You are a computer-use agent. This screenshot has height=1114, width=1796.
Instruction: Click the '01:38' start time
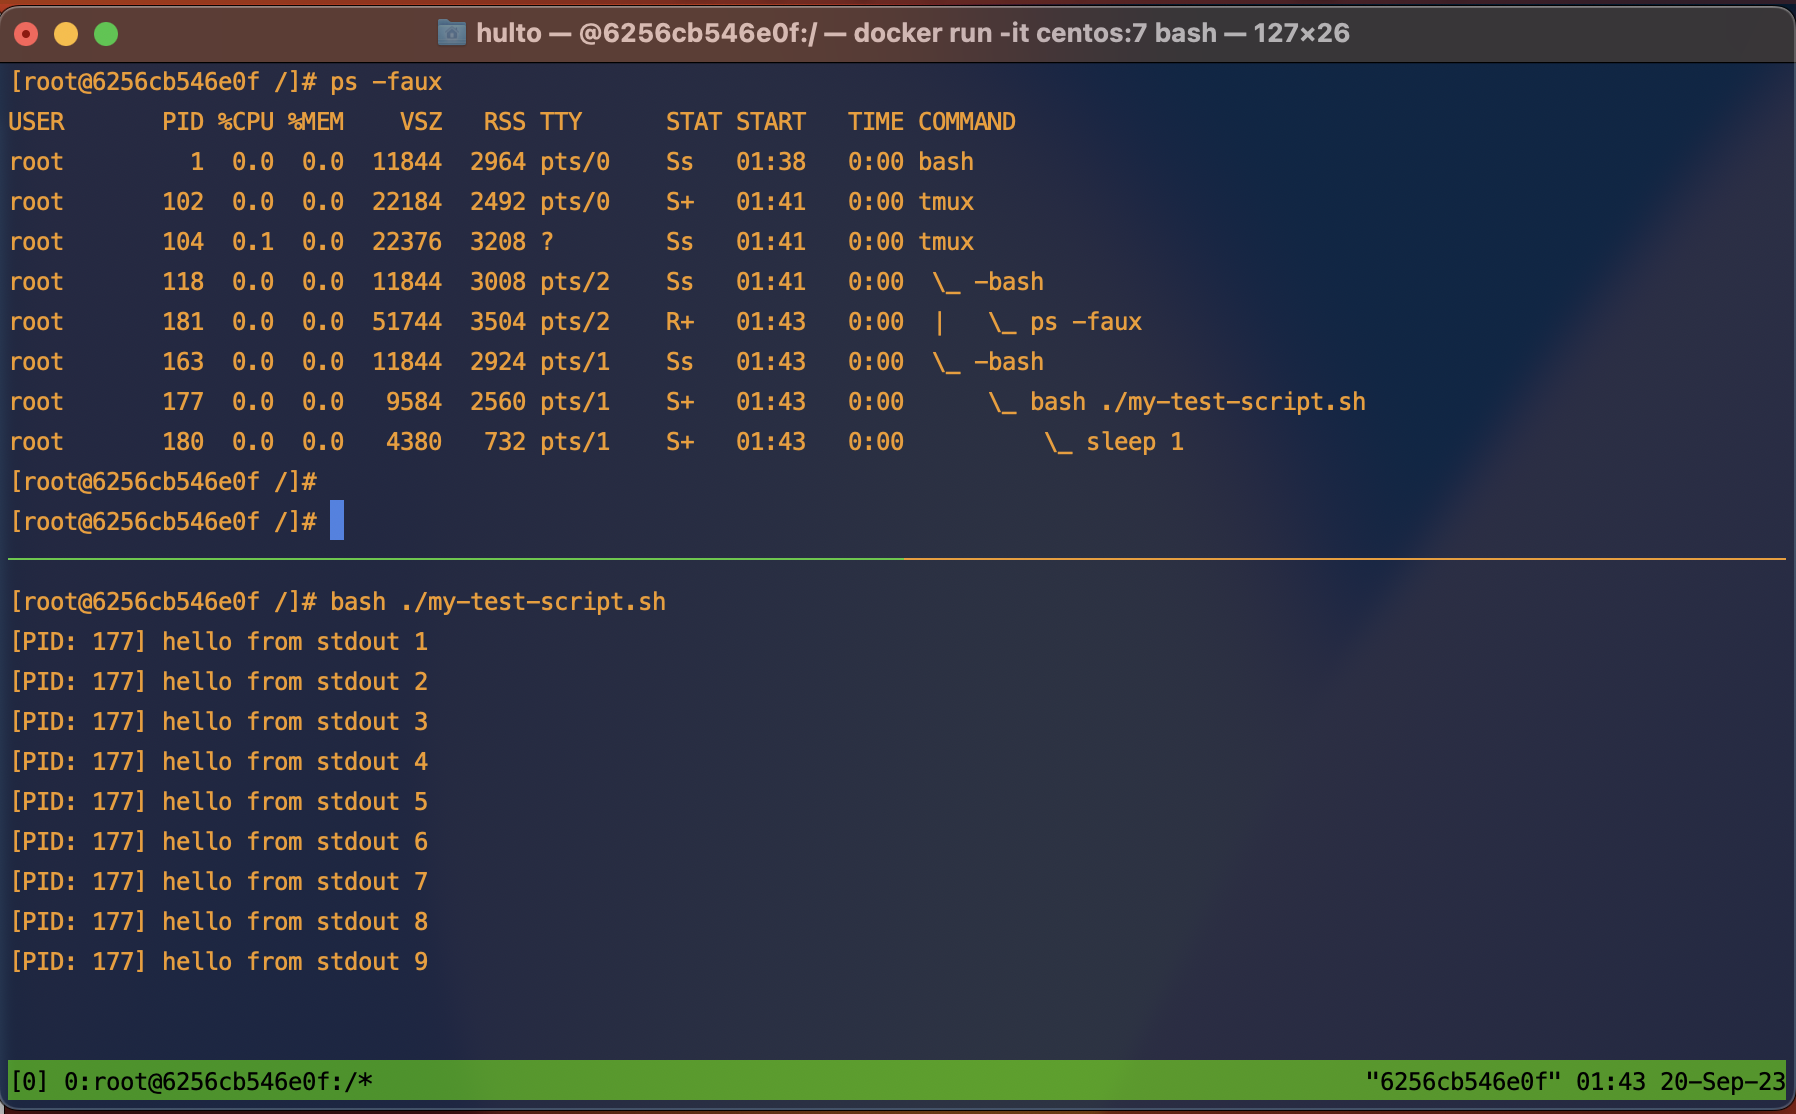pos(771,162)
